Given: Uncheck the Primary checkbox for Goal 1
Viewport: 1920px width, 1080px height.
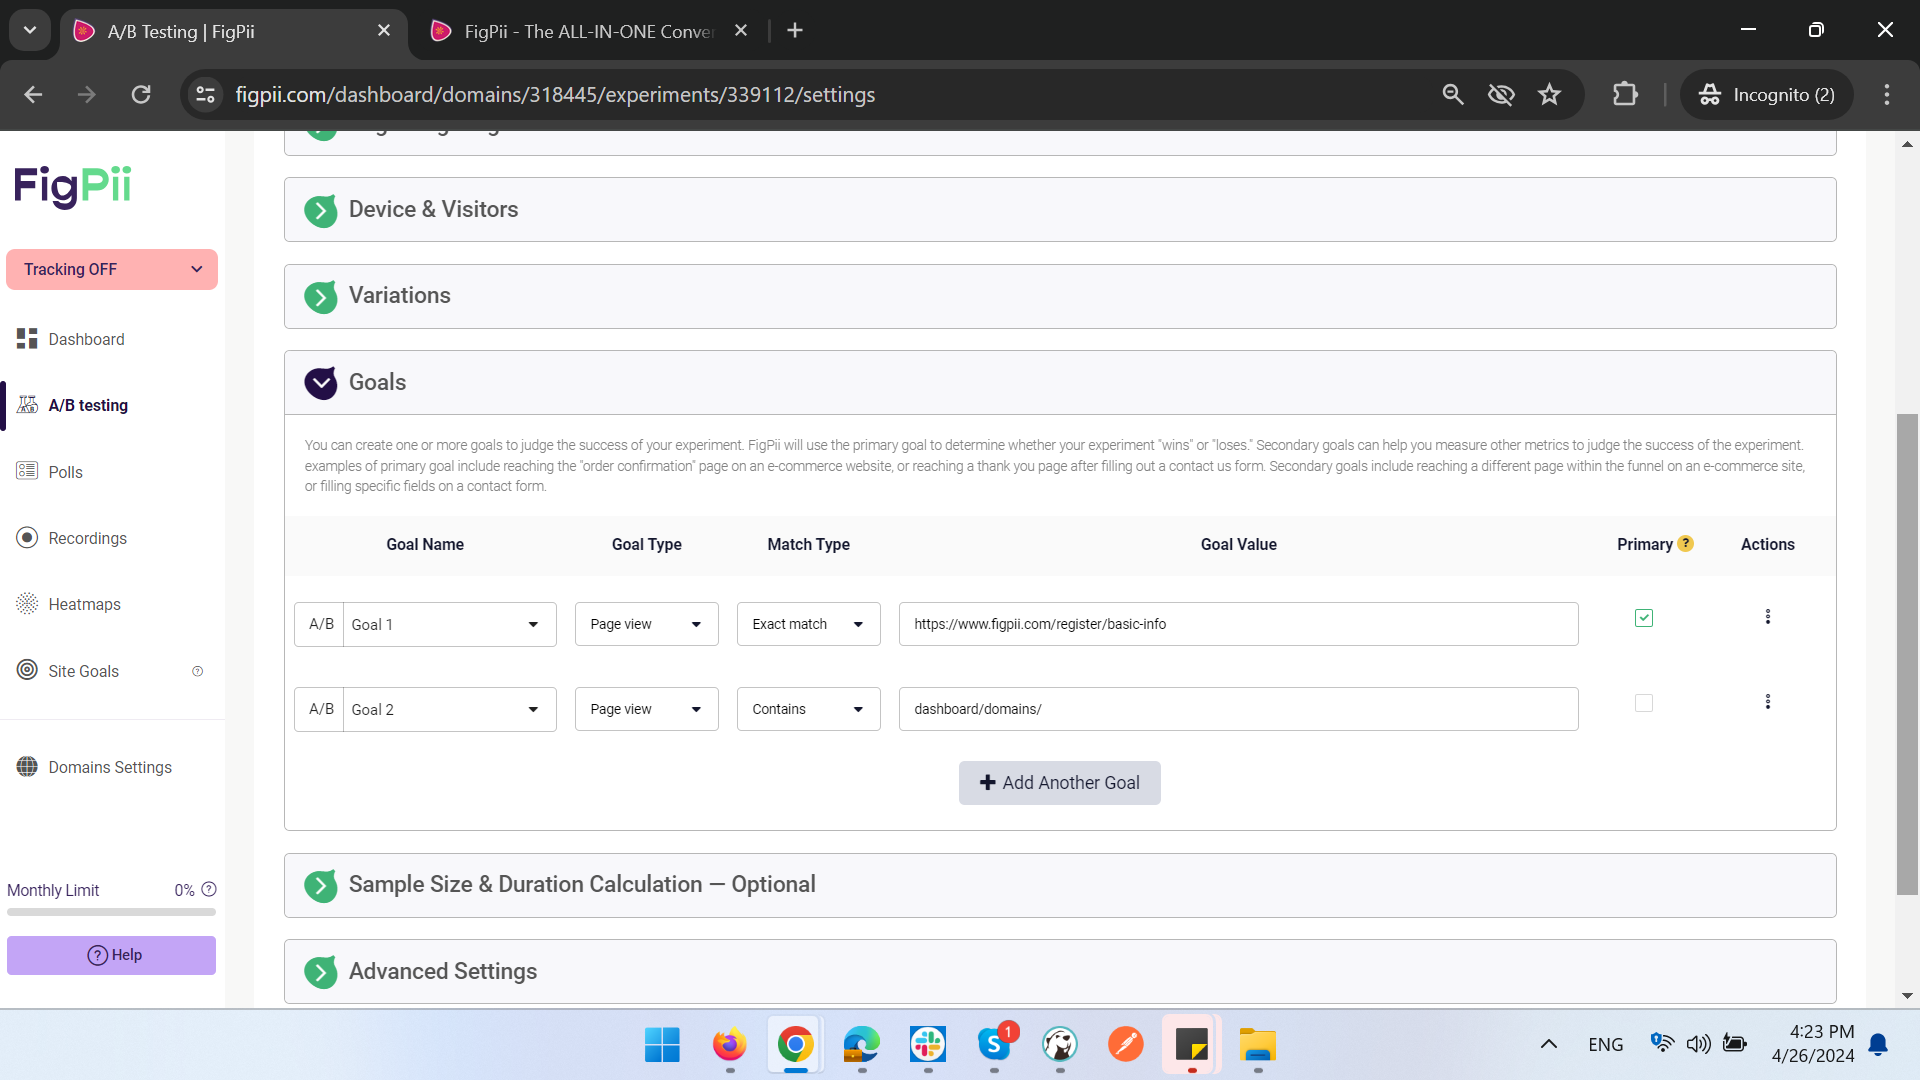Looking at the screenshot, I should 1643,618.
